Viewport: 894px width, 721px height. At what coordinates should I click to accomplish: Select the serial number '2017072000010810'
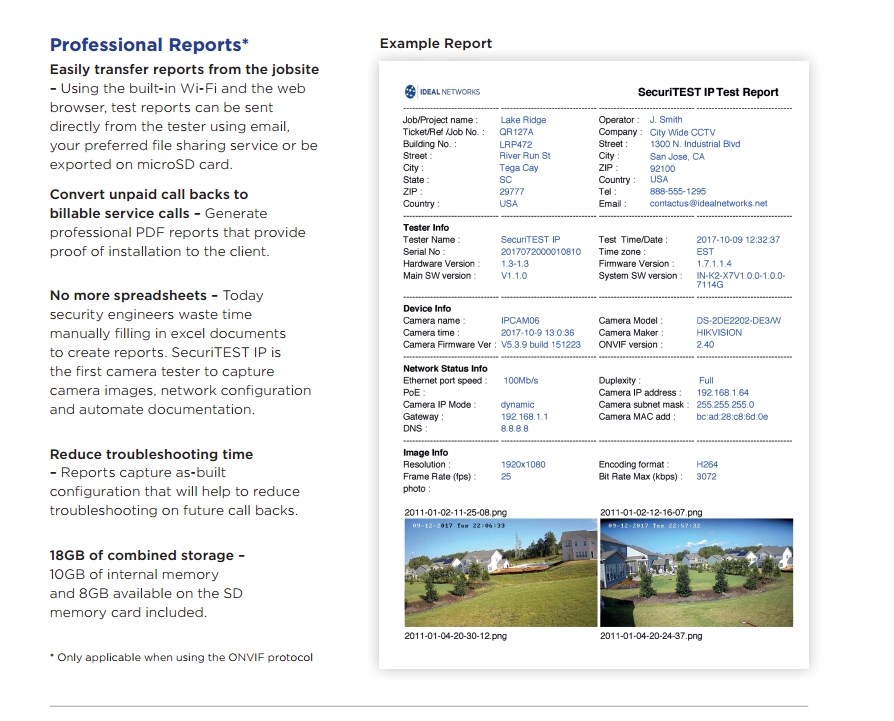pos(541,251)
